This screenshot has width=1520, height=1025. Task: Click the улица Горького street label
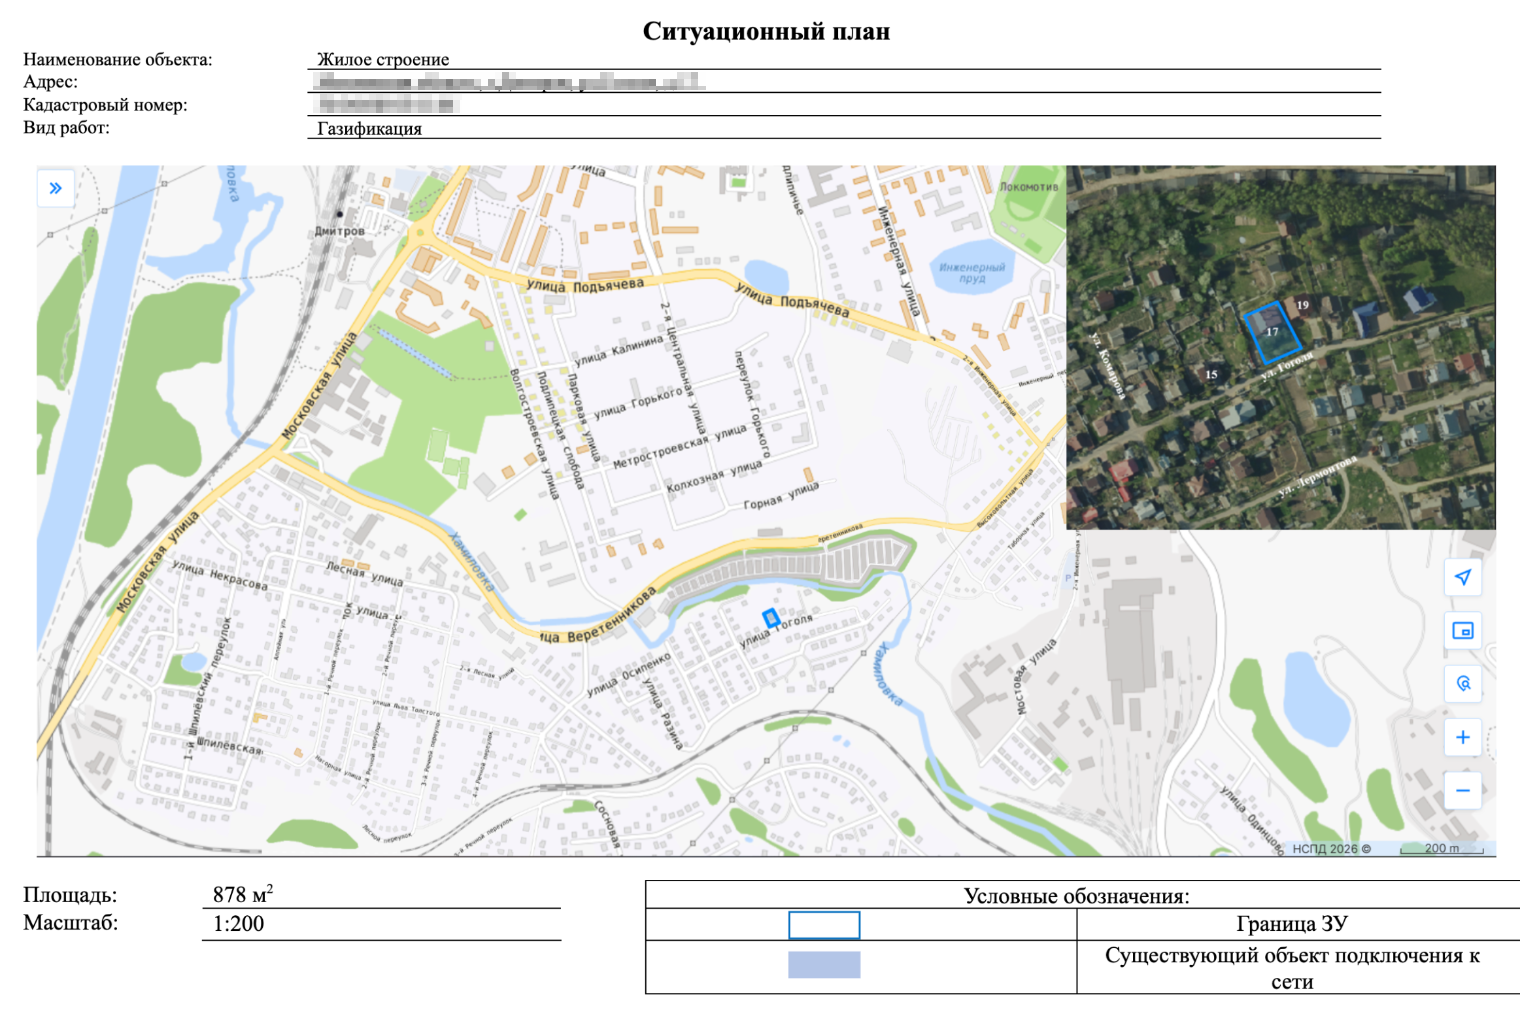coord(638,402)
